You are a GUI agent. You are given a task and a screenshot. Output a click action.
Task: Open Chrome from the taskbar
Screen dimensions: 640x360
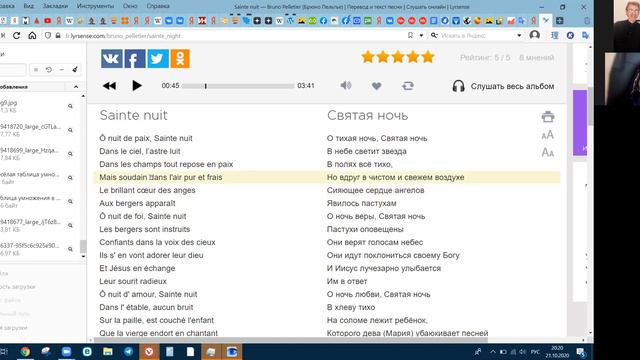tap(25, 351)
